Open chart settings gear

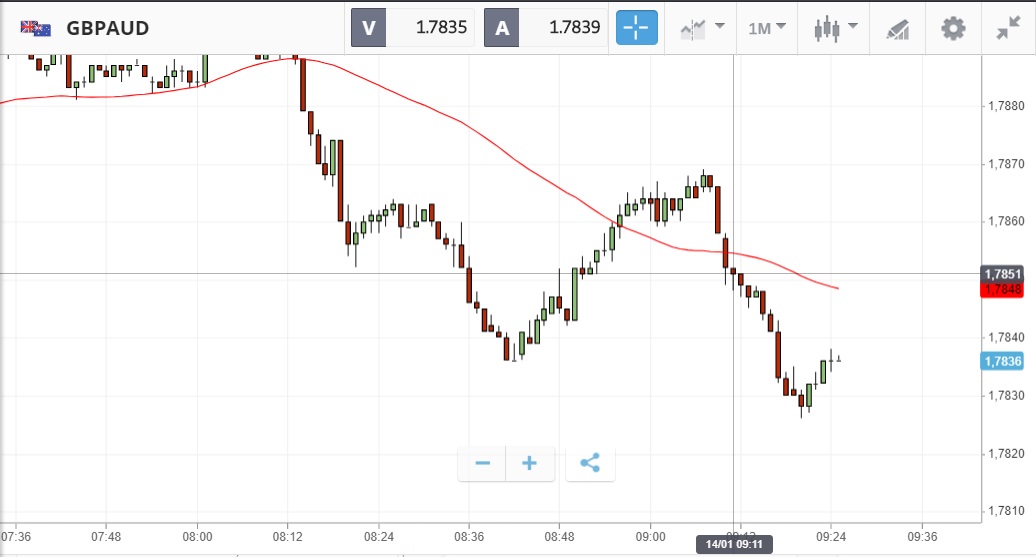[953, 28]
